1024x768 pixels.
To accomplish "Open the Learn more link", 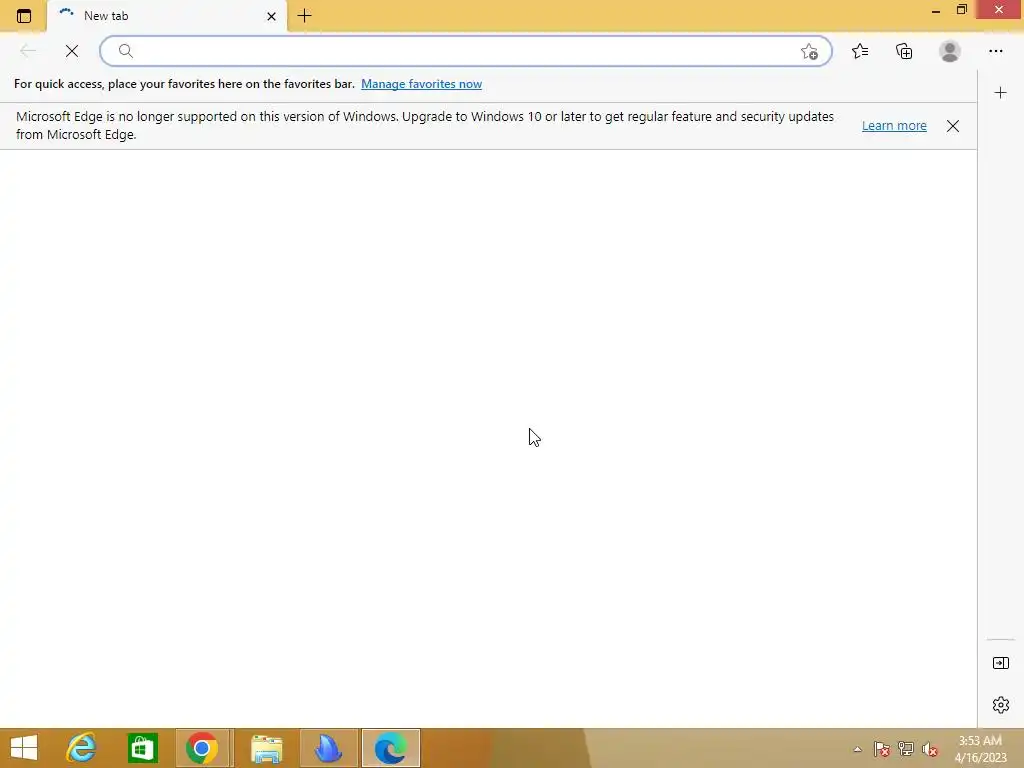I will pyautogui.click(x=894, y=125).
